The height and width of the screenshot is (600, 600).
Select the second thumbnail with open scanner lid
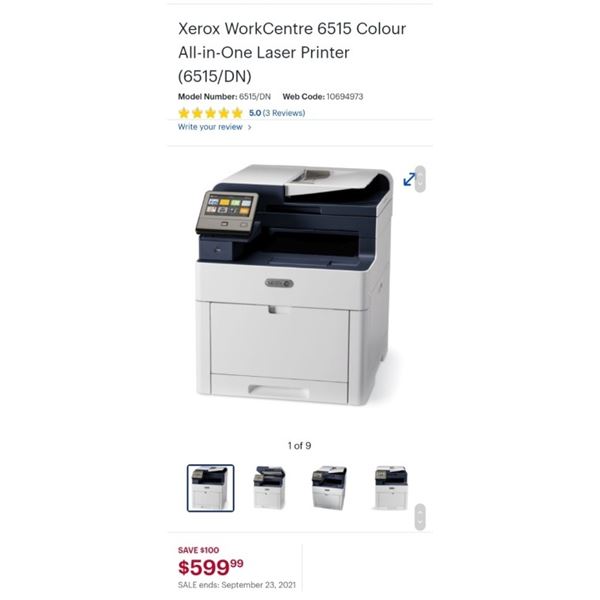[x=270, y=488]
